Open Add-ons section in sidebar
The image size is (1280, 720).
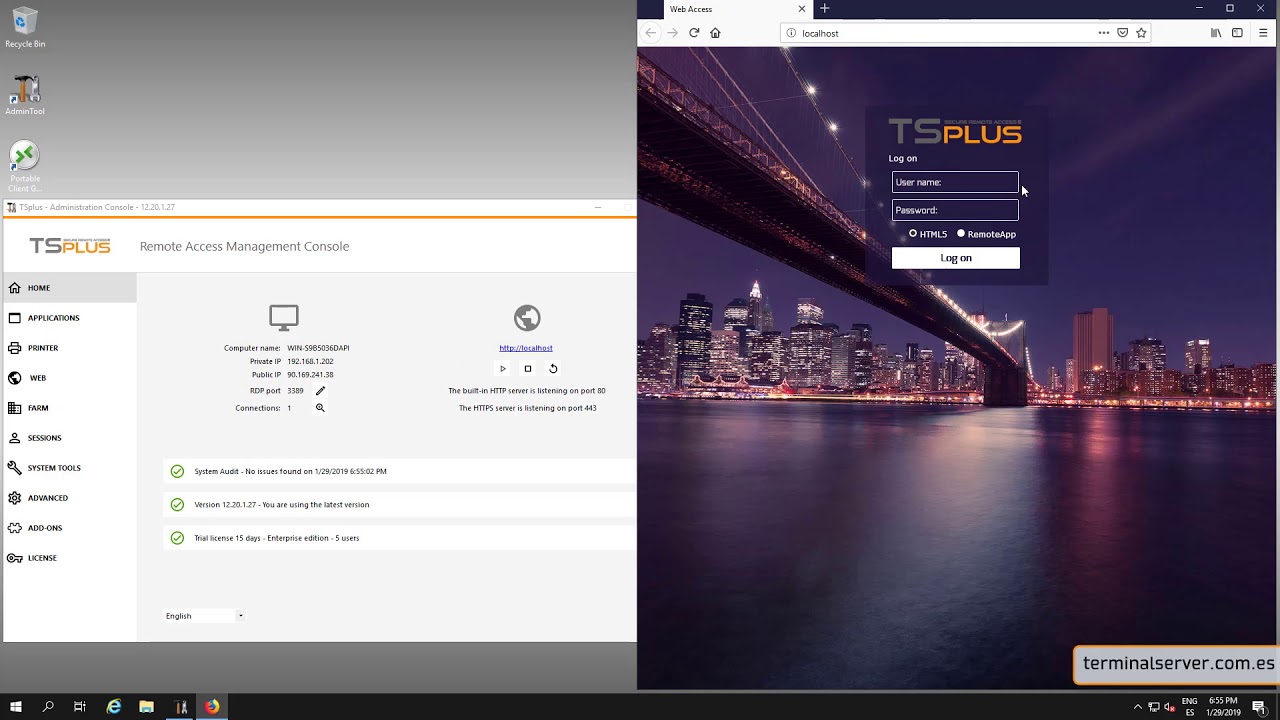(70, 528)
